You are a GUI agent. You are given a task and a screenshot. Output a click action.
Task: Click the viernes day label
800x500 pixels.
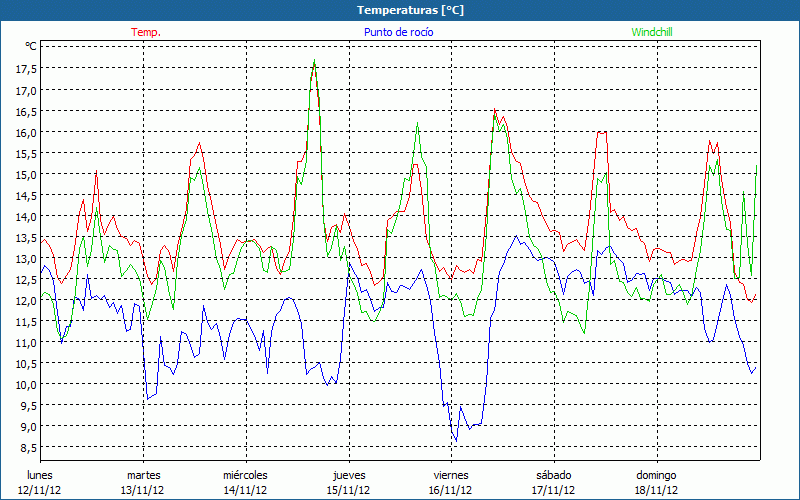tap(451, 475)
